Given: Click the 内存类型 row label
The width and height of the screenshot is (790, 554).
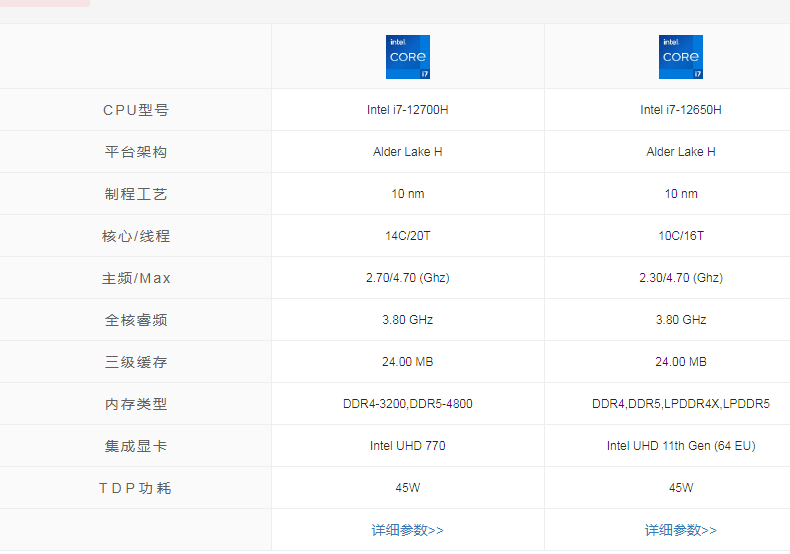Looking at the screenshot, I should point(136,404).
